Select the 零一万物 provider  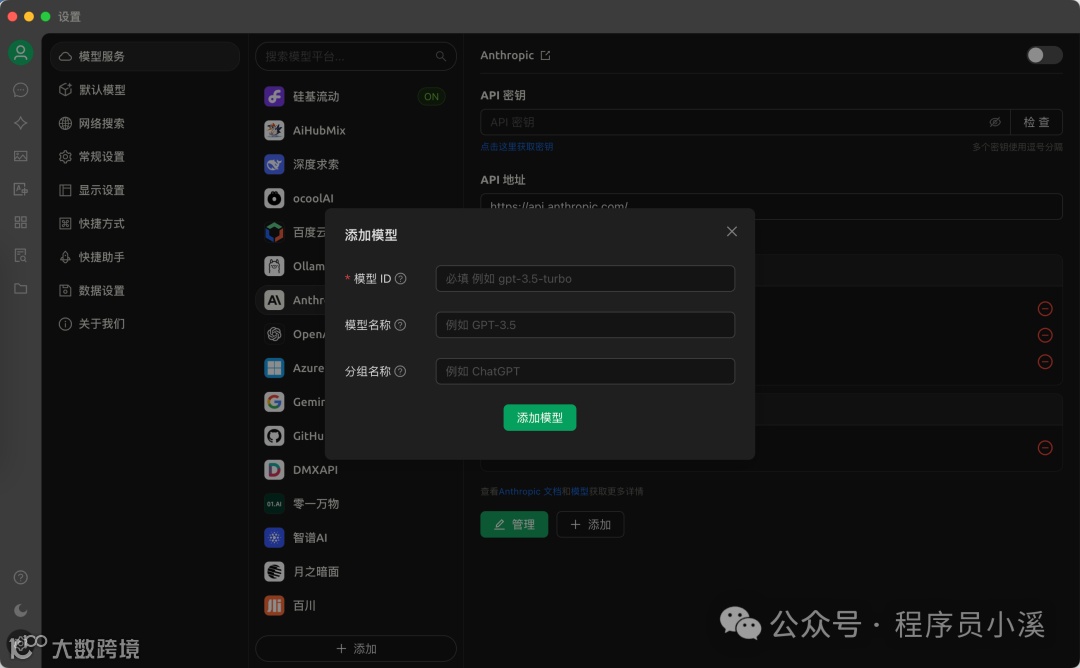pyautogui.click(x=355, y=503)
